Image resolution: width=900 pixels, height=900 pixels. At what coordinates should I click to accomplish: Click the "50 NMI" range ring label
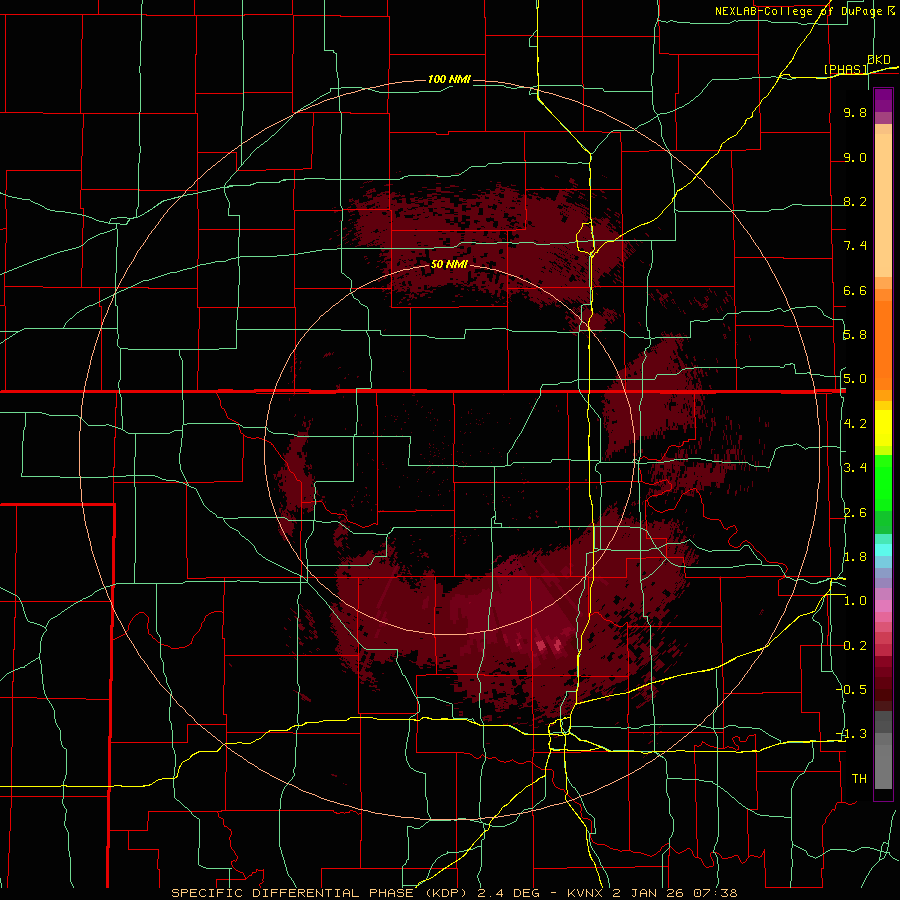449,264
